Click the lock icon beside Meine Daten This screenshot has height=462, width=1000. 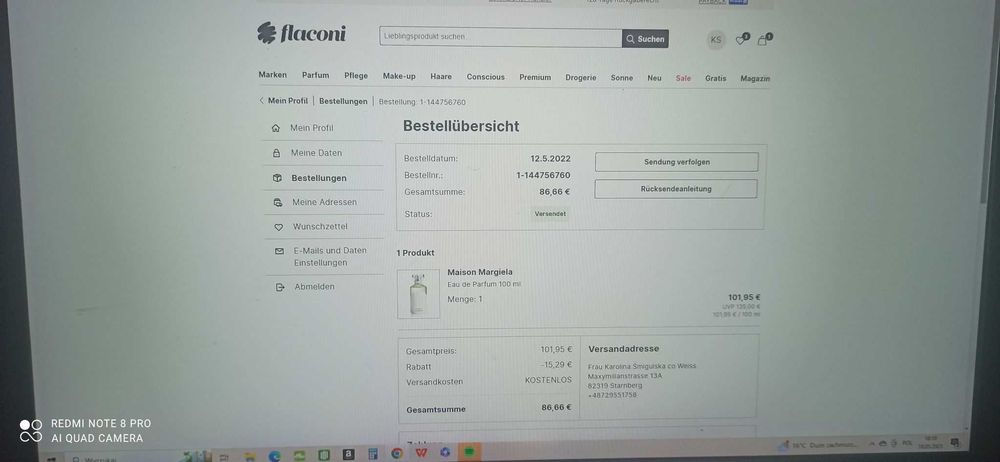pos(276,153)
